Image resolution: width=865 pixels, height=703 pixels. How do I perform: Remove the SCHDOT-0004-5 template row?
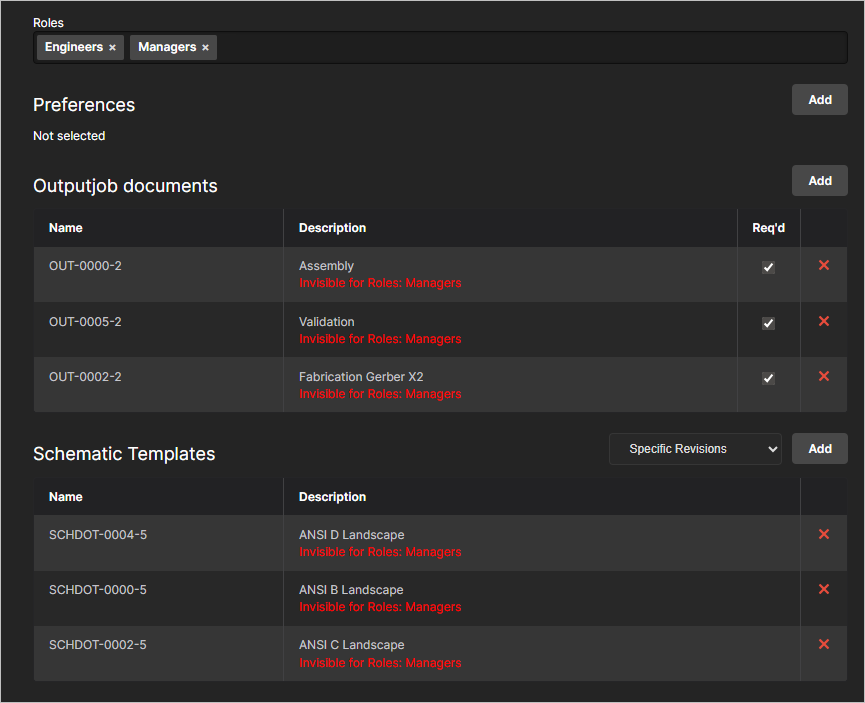[824, 534]
